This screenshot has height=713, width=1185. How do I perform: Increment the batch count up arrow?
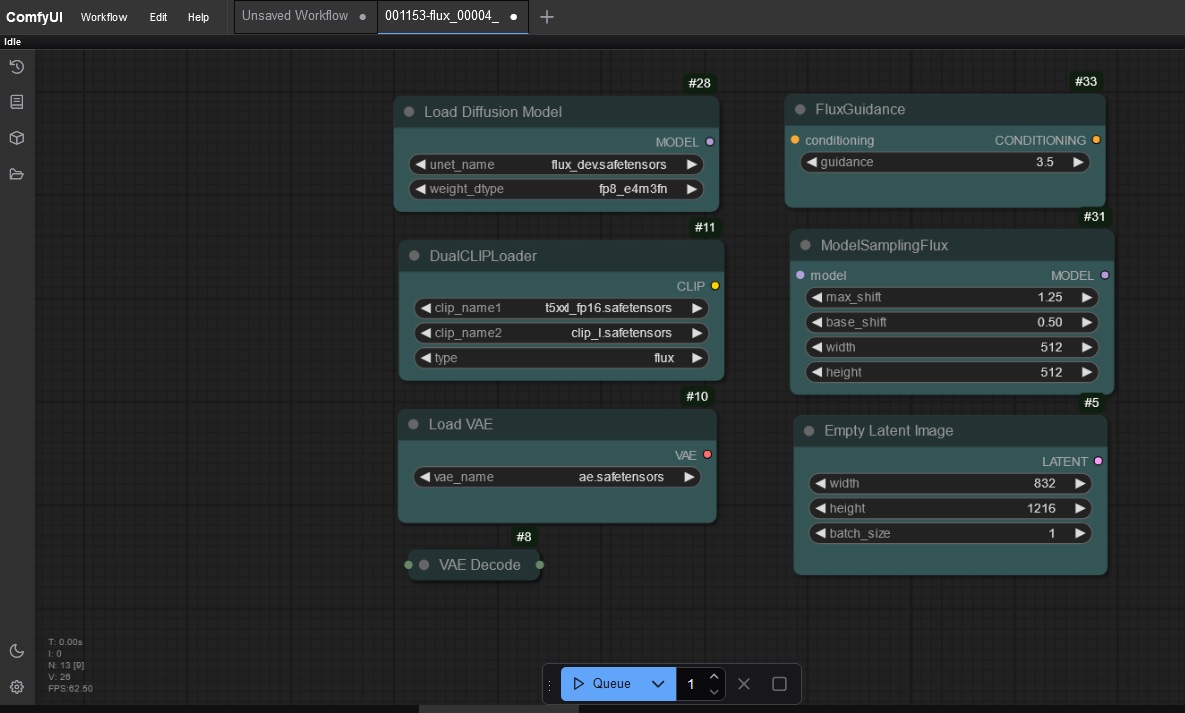pyautogui.click(x=714, y=676)
